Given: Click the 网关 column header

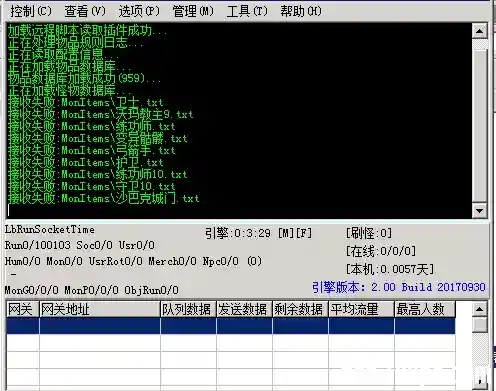Looking at the screenshot, I should pos(23,309).
